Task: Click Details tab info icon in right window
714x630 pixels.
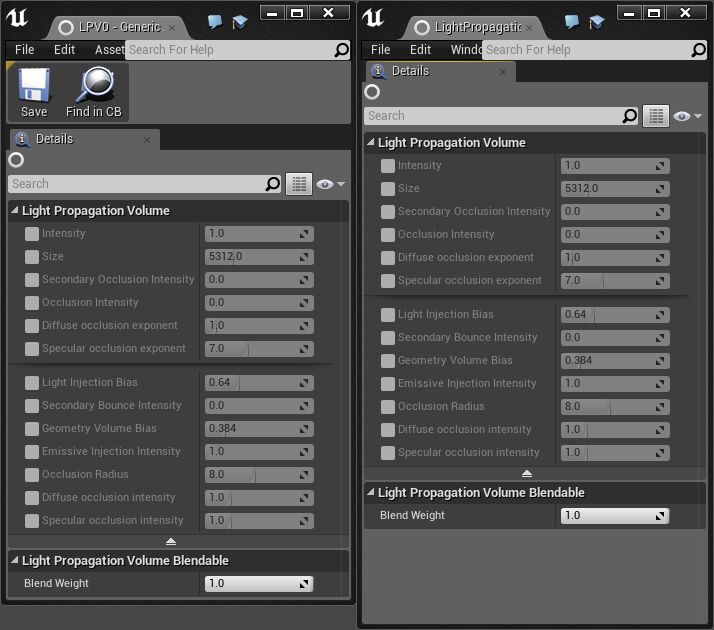Action: tap(378, 71)
